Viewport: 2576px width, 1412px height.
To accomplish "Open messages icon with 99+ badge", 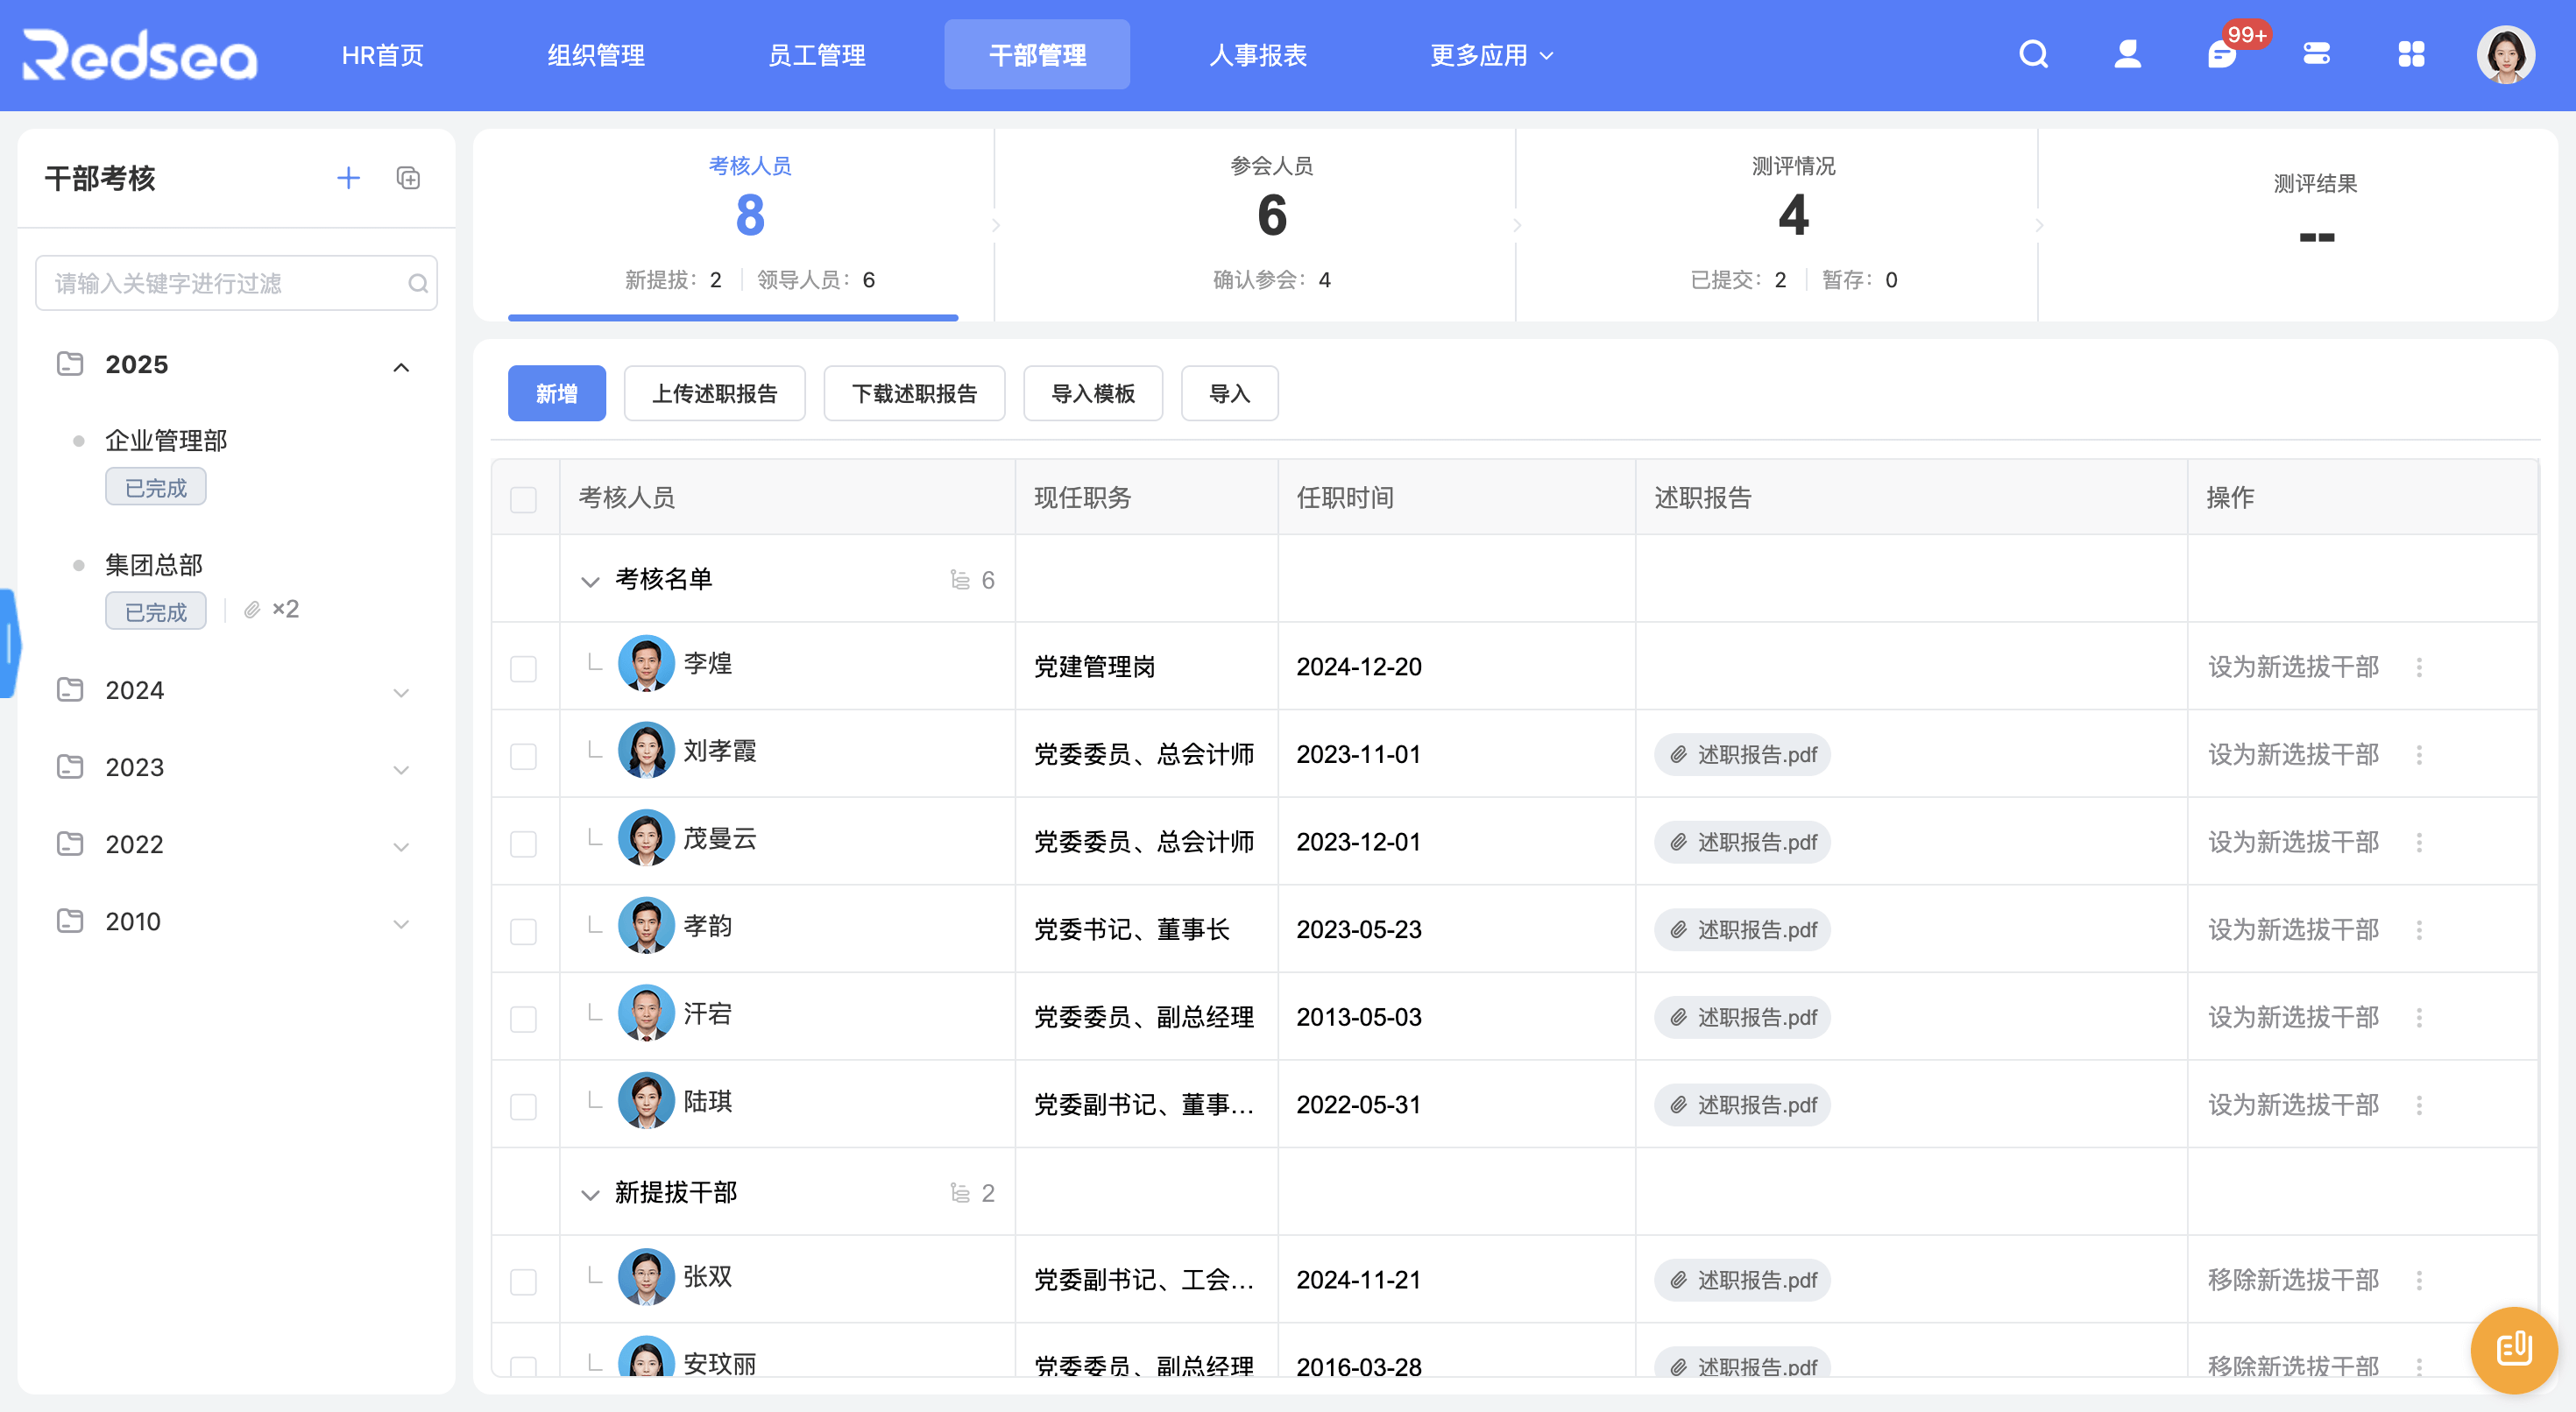I will click(2221, 54).
